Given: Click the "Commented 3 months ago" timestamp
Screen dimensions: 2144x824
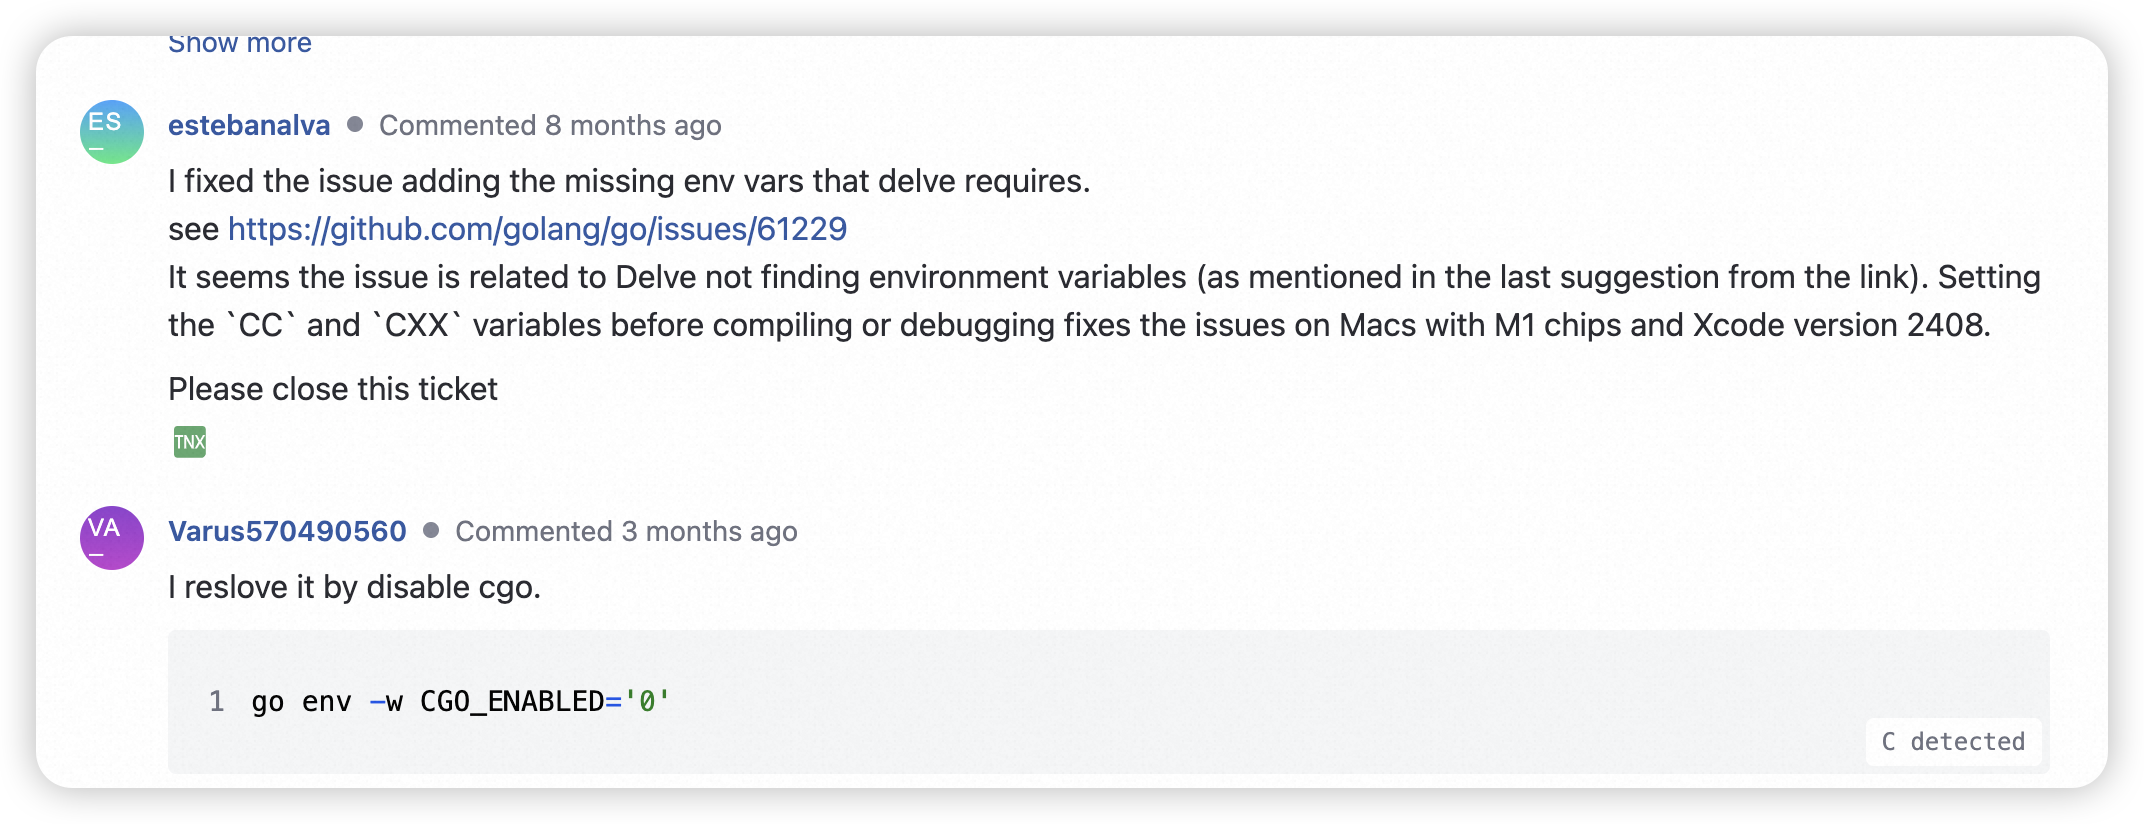Looking at the screenshot, I should tap(626, 532).
